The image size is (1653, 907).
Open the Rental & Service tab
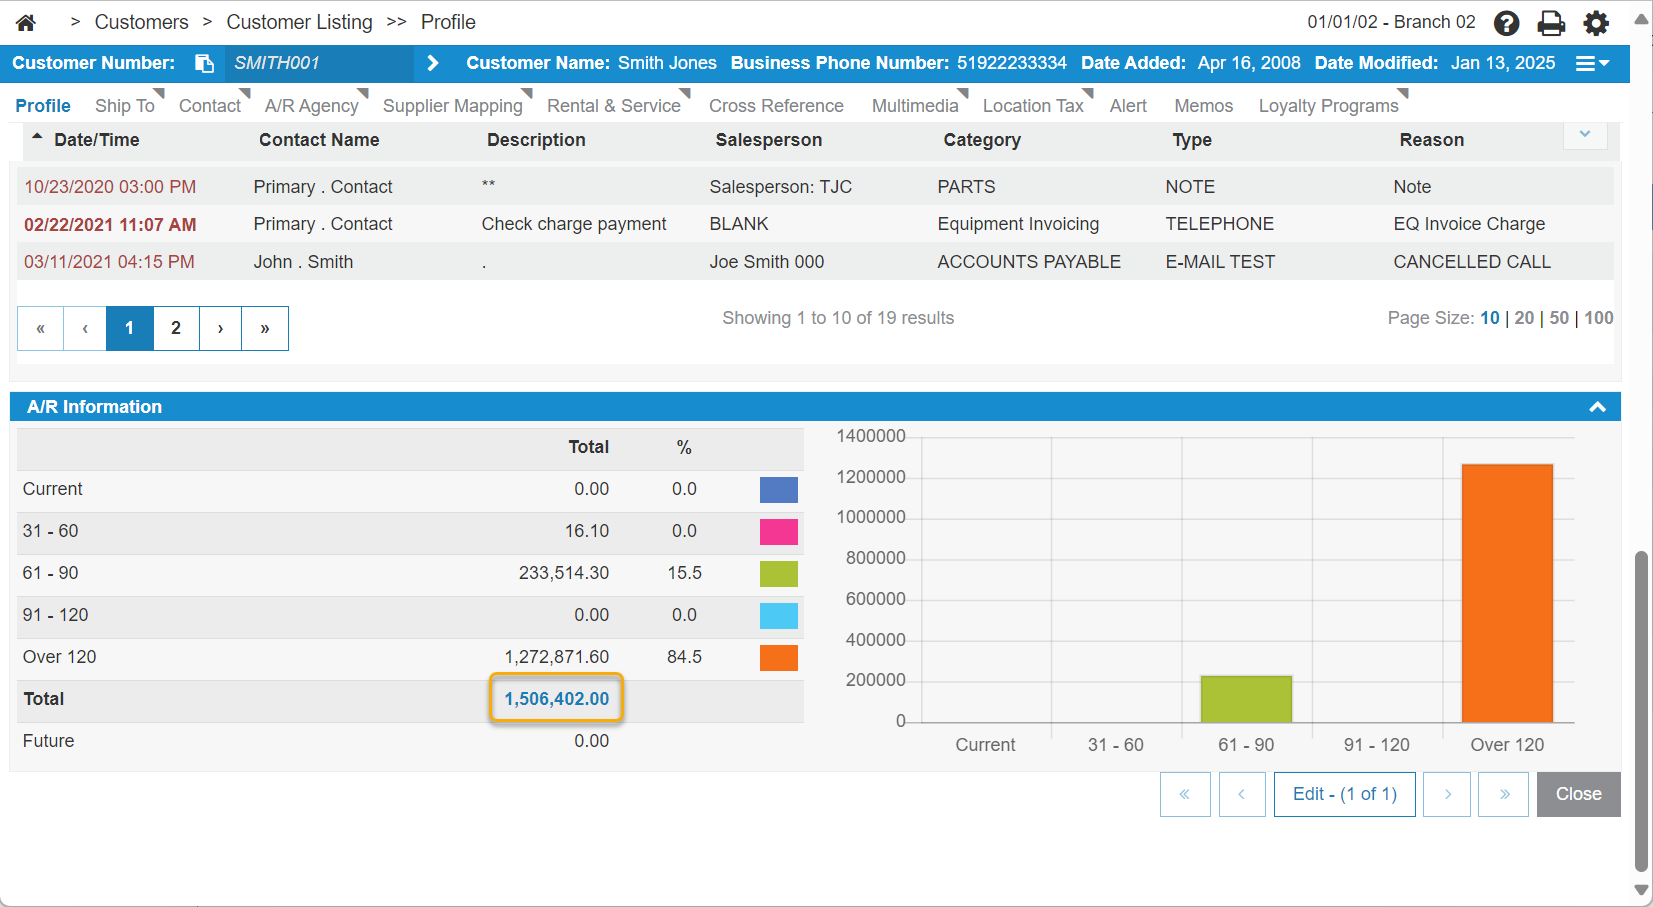coord(614,105)
